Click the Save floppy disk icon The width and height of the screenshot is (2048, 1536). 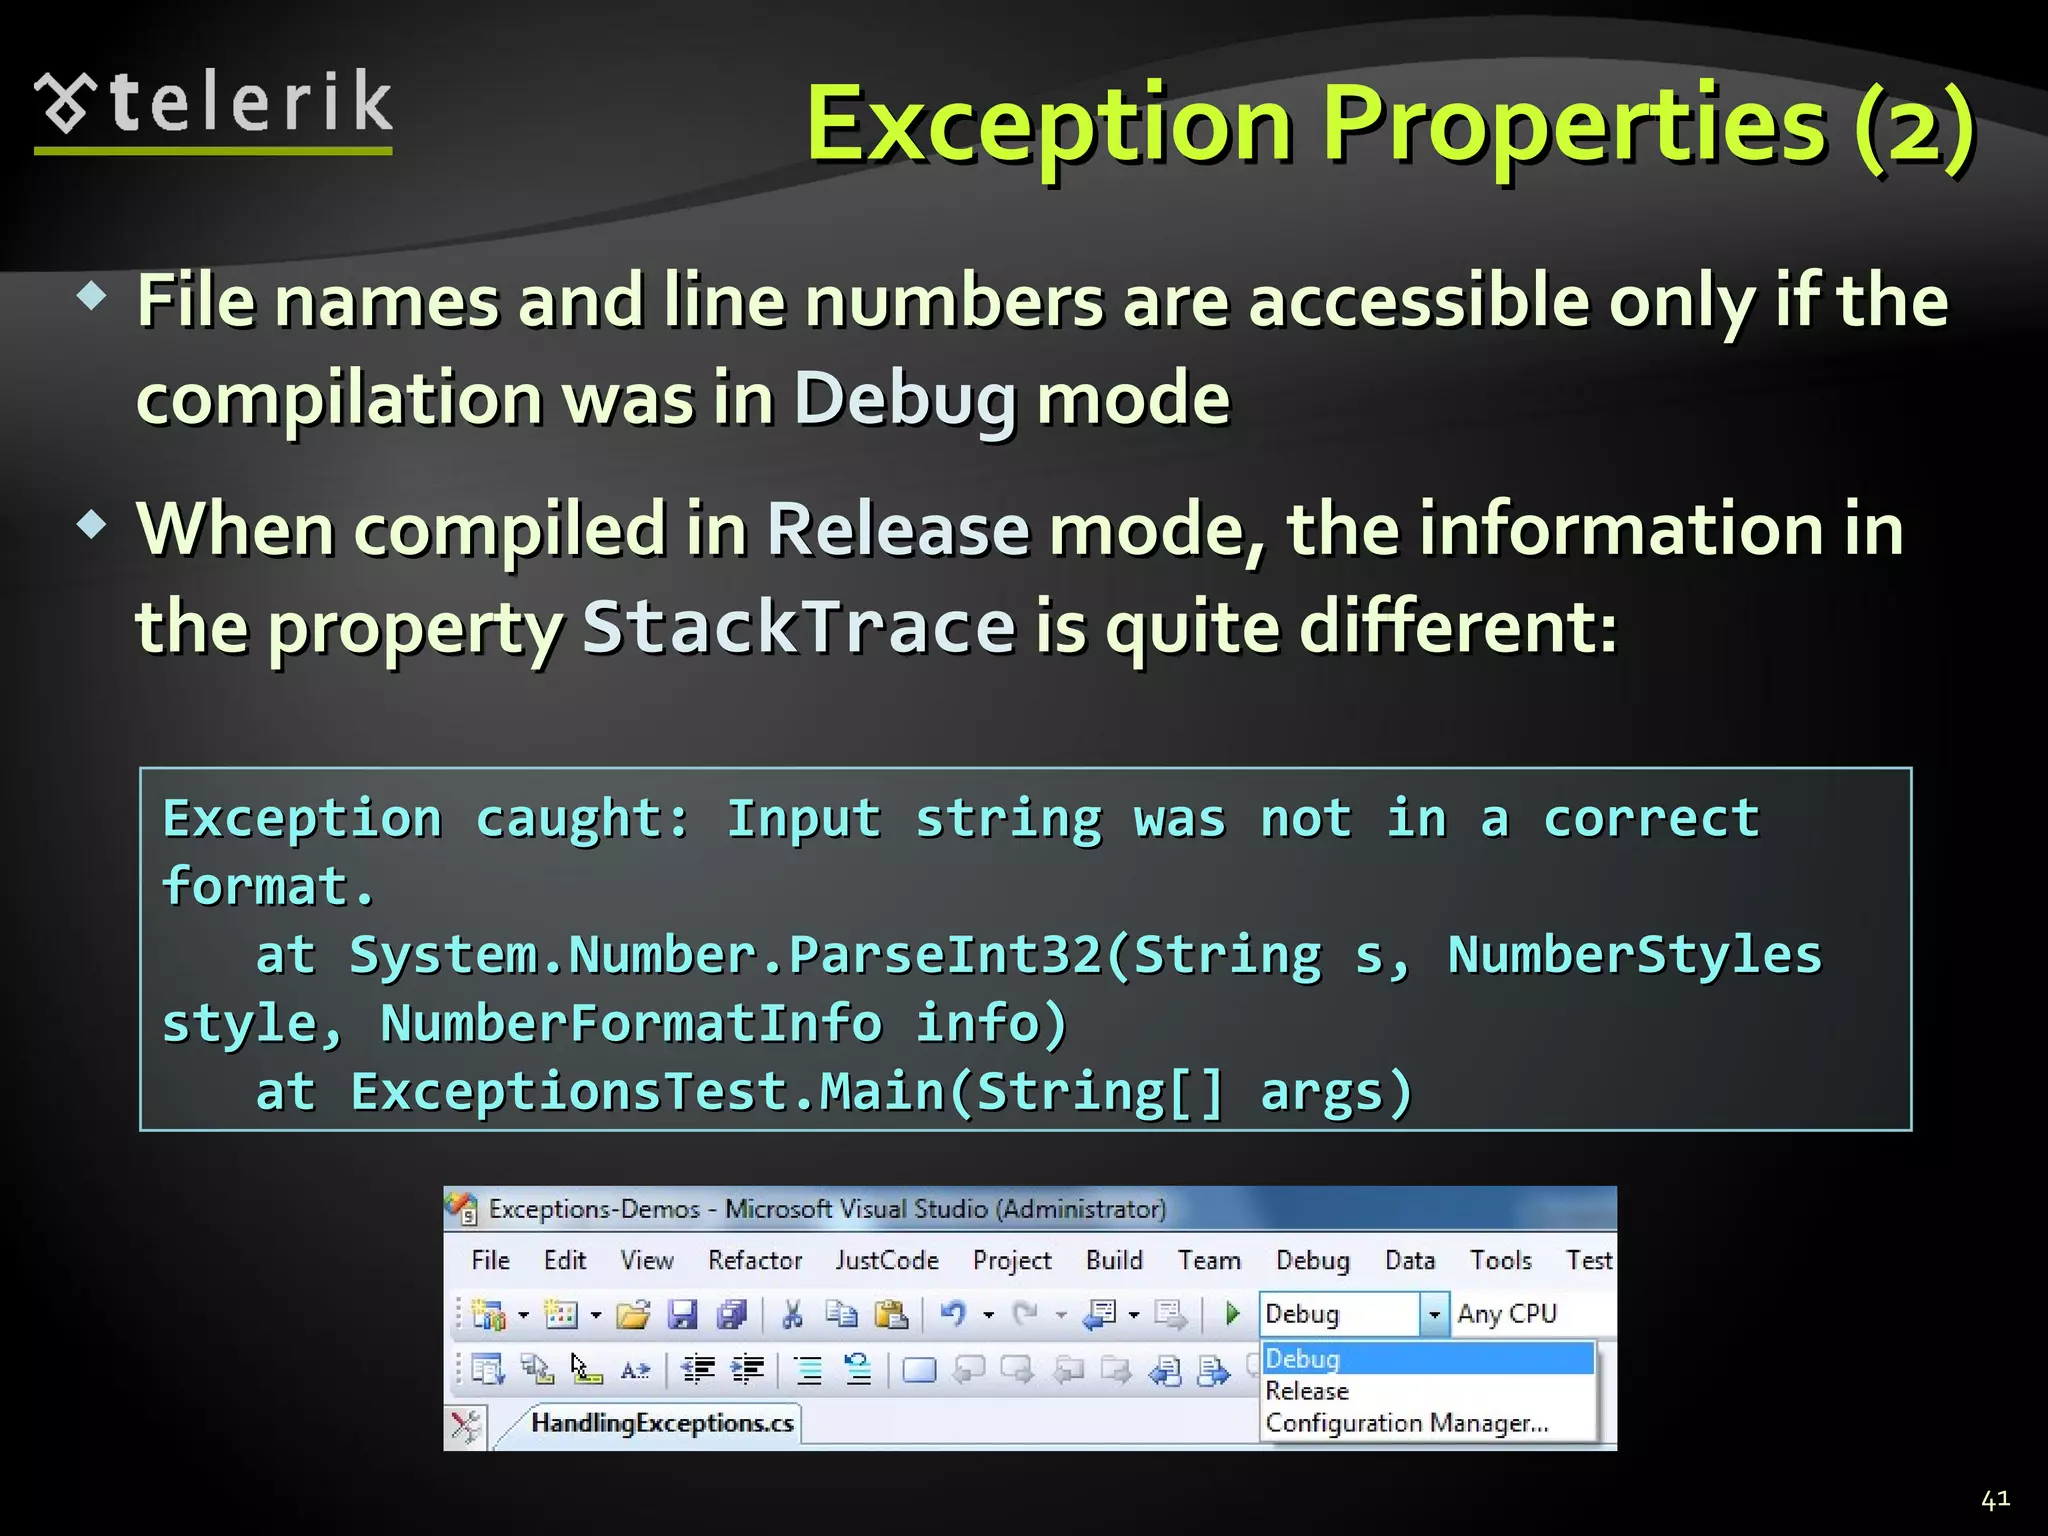(682, 1314)
